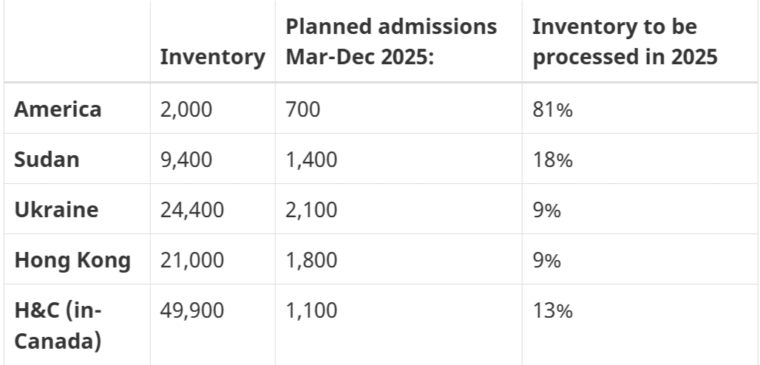Click the Inventory column header
The image size is (760, 365).
(x=213, y=57)
